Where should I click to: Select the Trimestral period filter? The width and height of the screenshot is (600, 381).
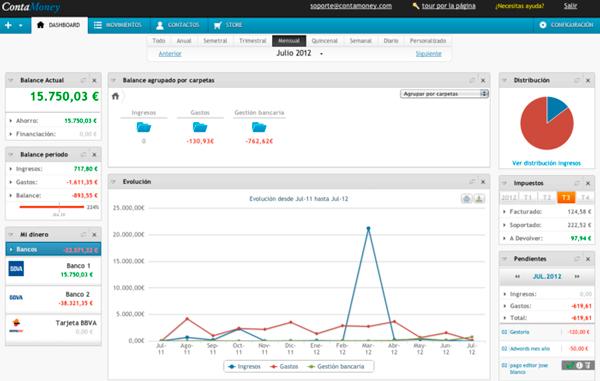pyautogui.click(x=253, y=41)
